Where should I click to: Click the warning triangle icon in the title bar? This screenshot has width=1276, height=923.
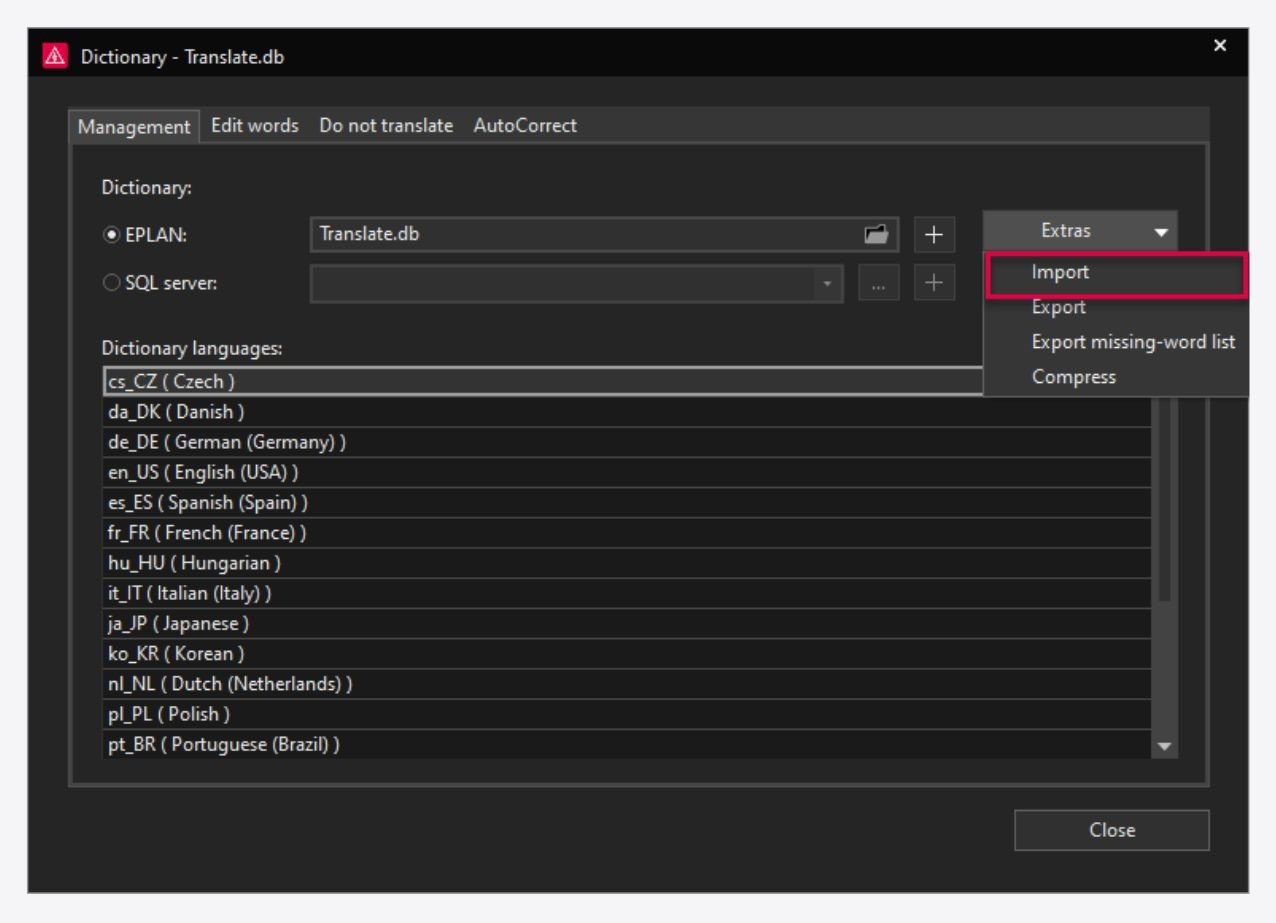click(x=55, y=45)
